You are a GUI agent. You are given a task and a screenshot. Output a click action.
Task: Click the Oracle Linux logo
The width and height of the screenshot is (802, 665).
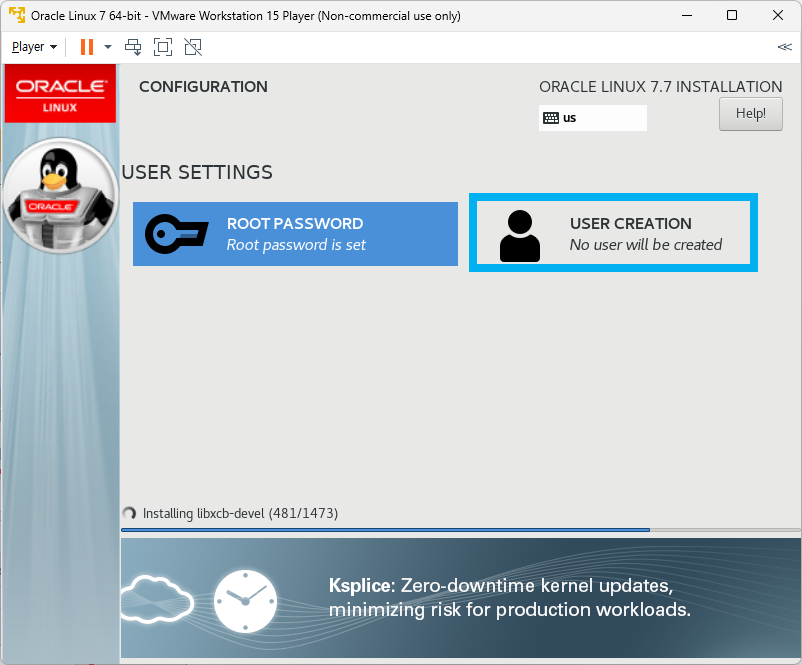pyautogui.click(x=60, y=94)
